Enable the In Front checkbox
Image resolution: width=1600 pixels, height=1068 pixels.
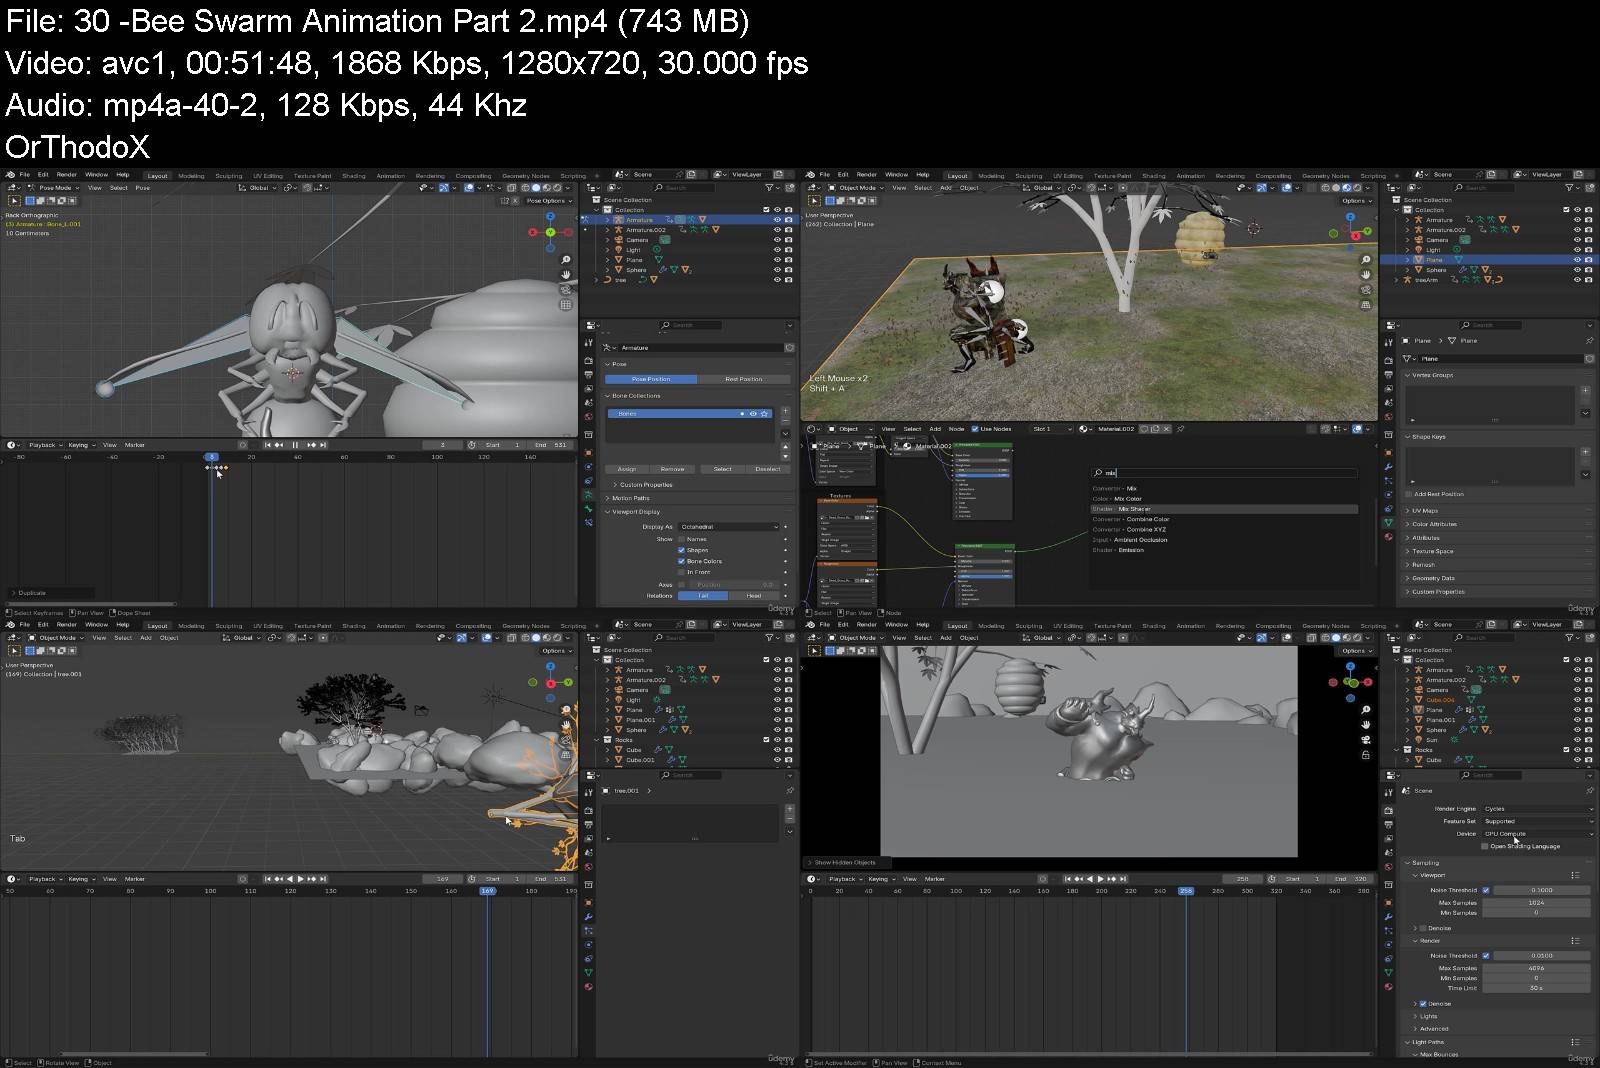[x=682, y=572]
